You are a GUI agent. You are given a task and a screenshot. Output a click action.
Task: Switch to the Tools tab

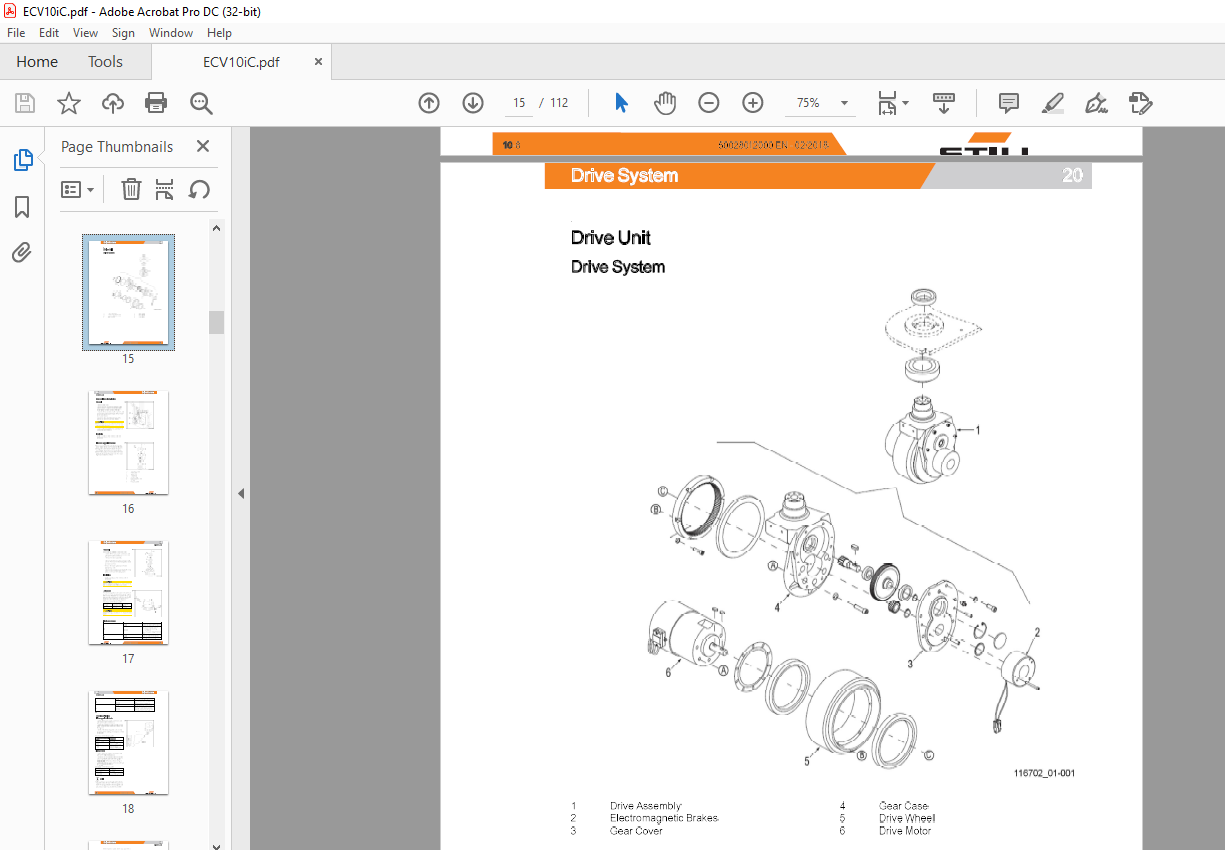point(105,62)
